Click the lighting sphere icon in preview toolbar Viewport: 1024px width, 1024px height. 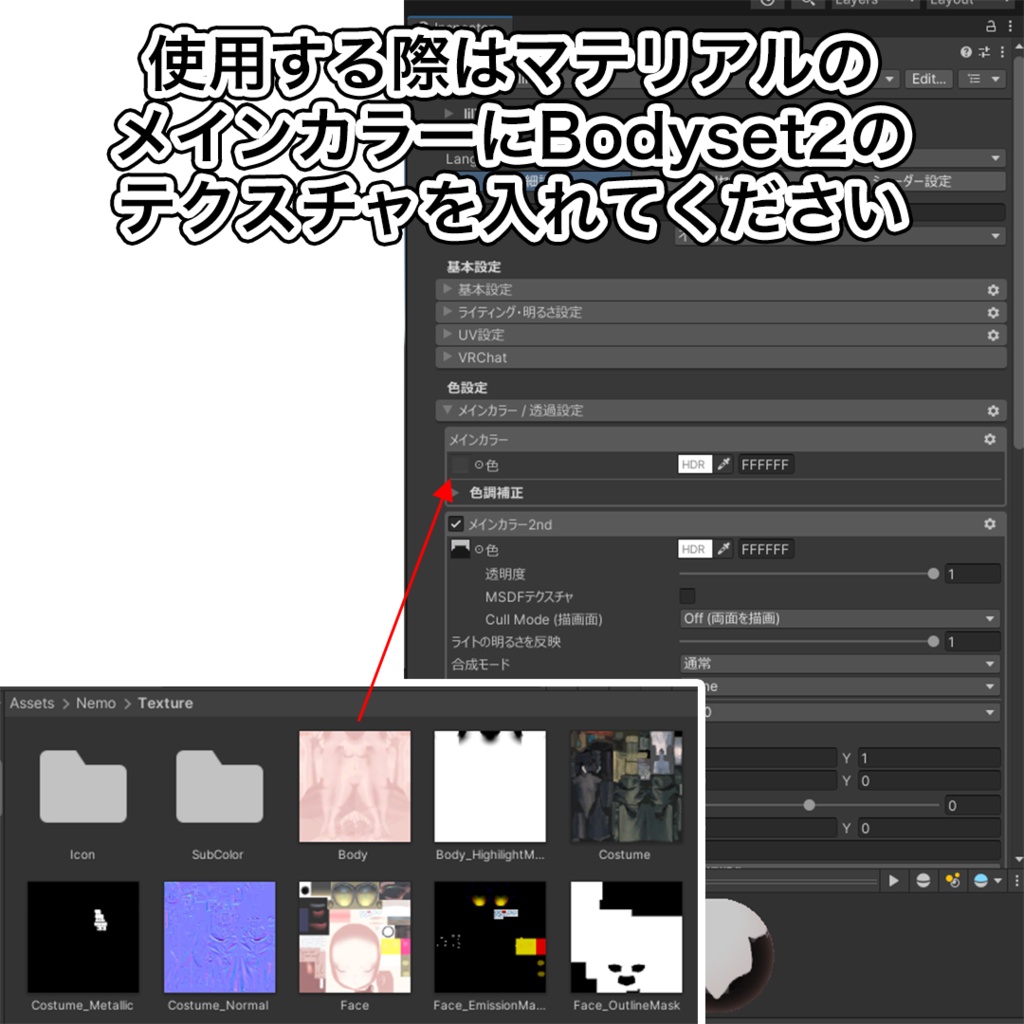point(921,880)
